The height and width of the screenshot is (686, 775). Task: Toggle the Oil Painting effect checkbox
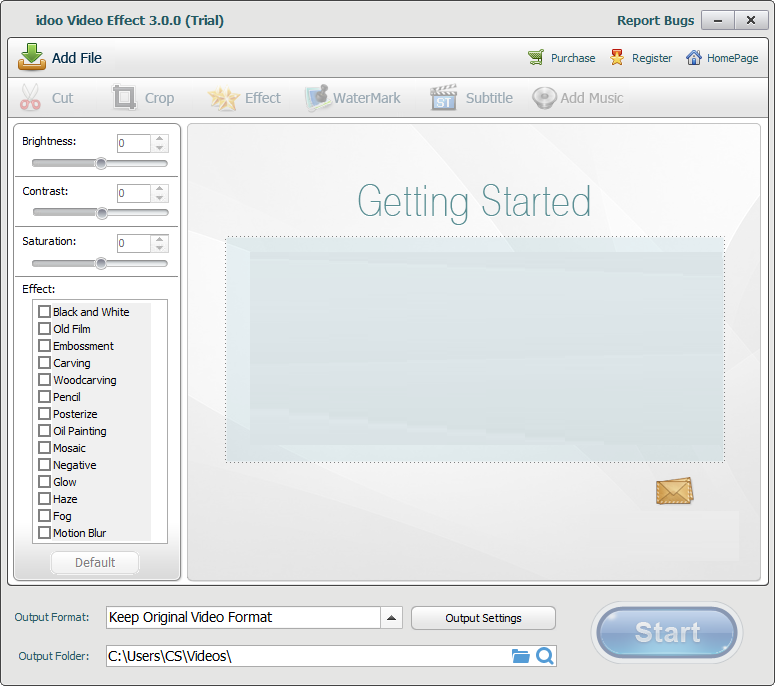pyautogui.click(x=44, y=431)
